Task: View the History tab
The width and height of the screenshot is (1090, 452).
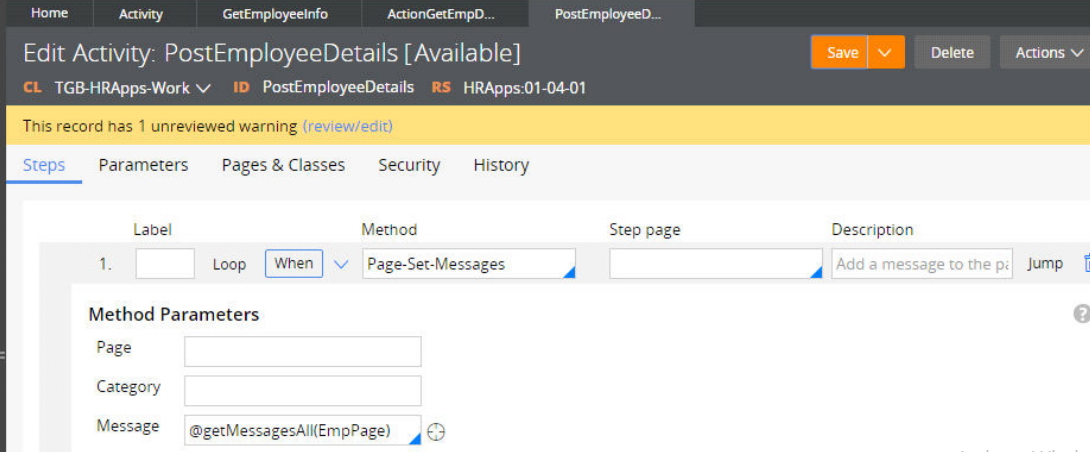Action: [501, 165]
